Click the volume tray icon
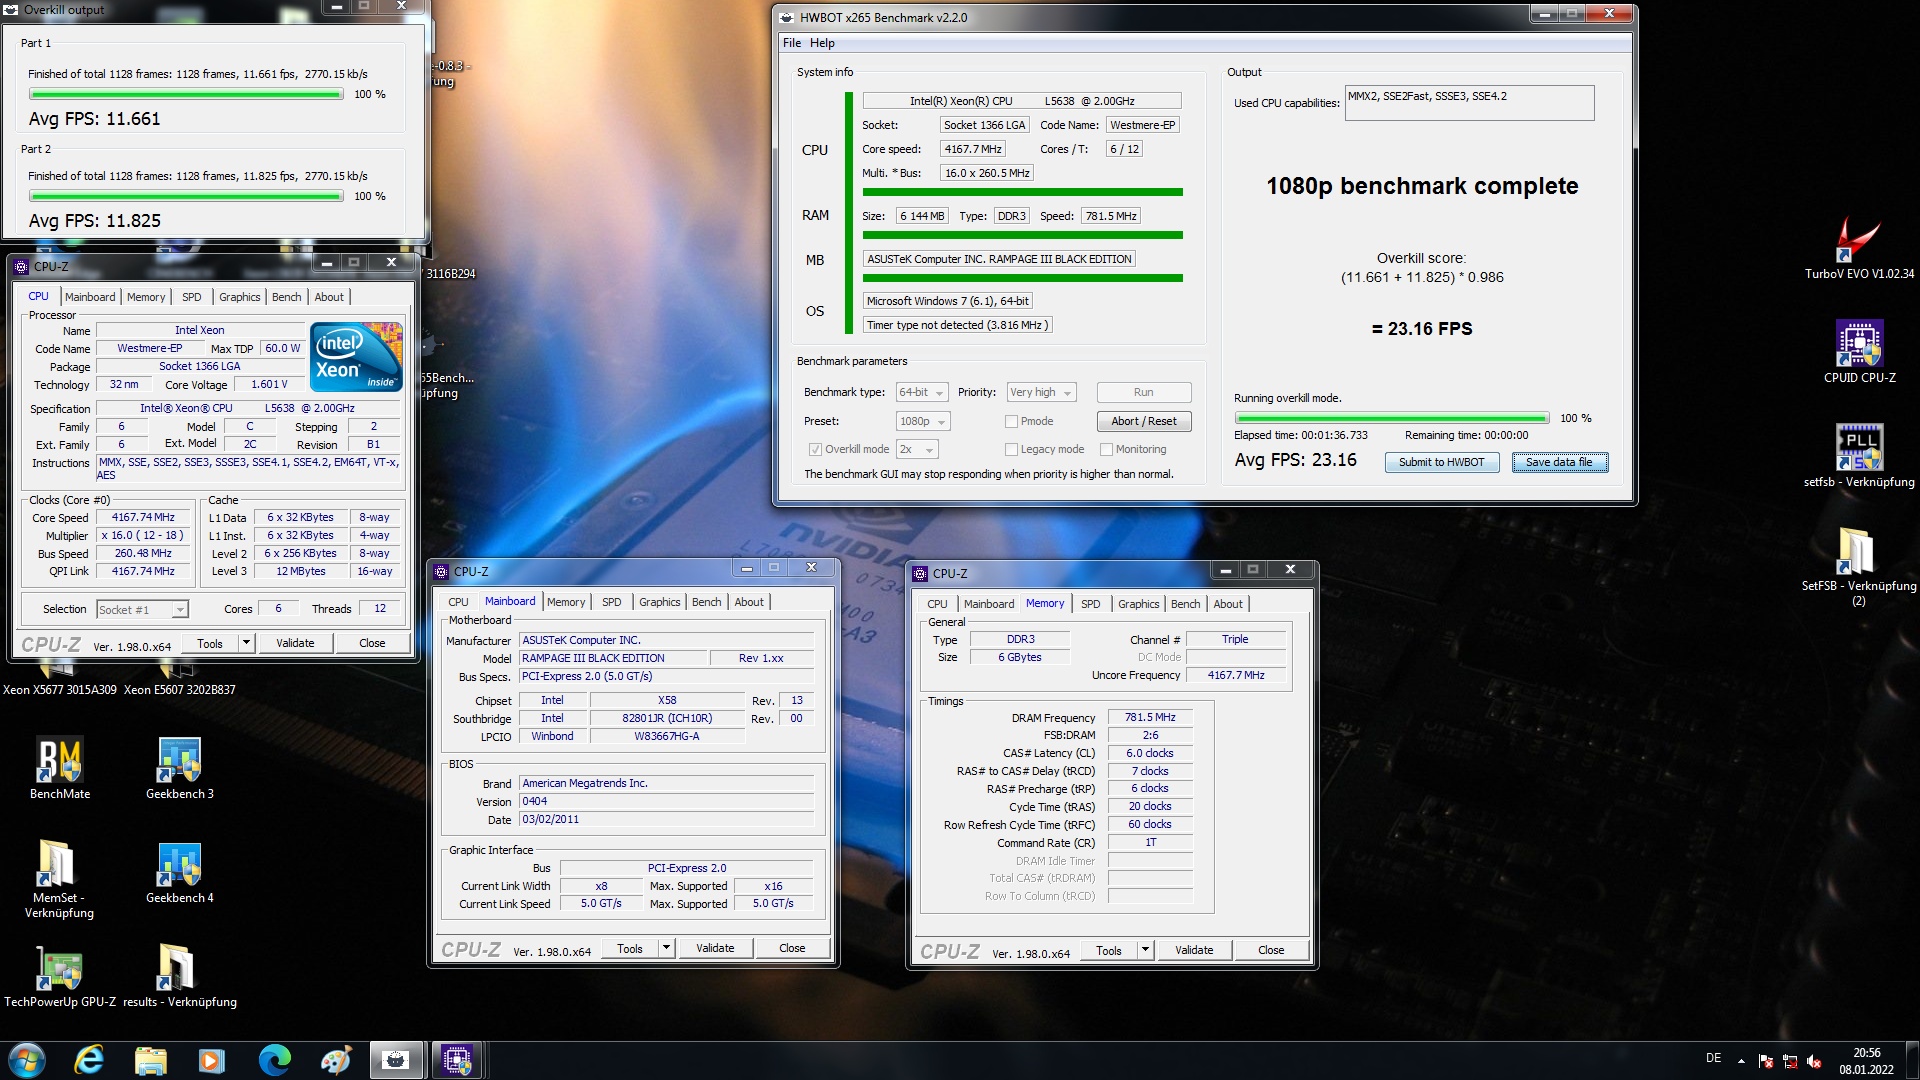 click(1814, 1062)
